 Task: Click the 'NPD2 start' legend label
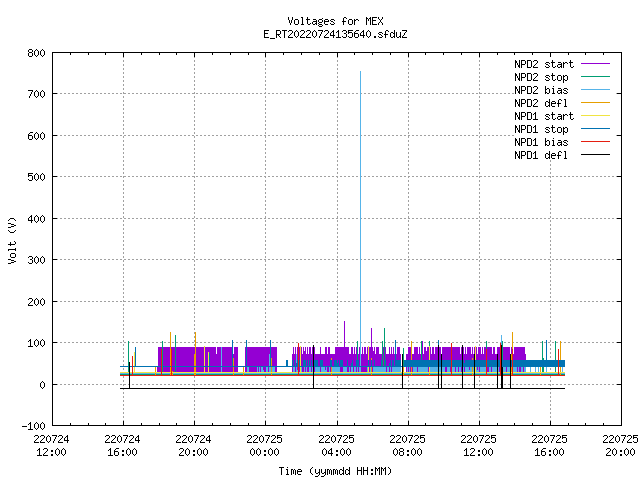point(544,64)
